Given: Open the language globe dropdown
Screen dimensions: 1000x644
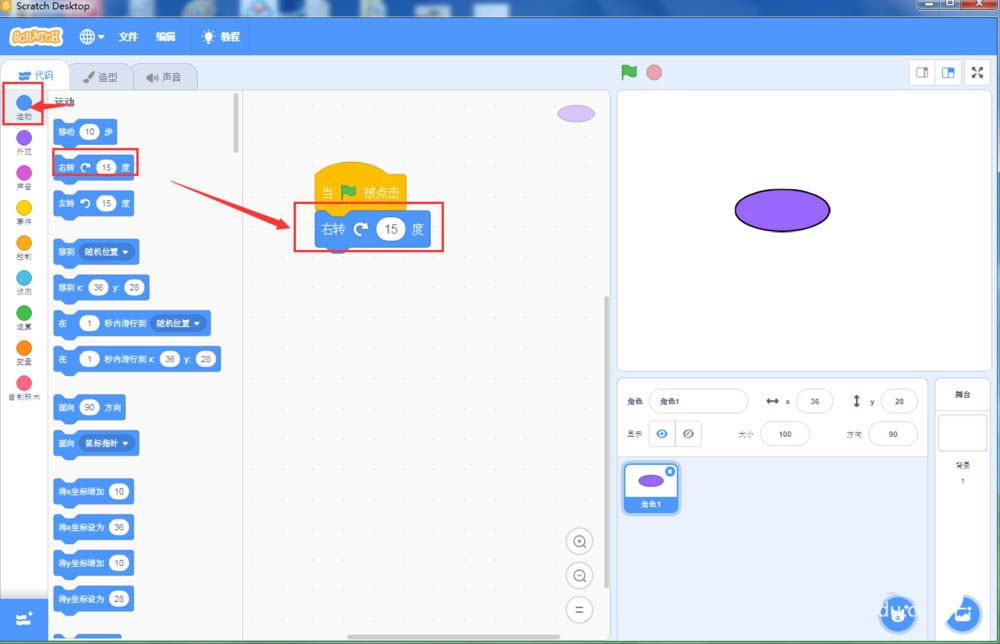Looking at the screenshot, I should (x=90, y=36).
